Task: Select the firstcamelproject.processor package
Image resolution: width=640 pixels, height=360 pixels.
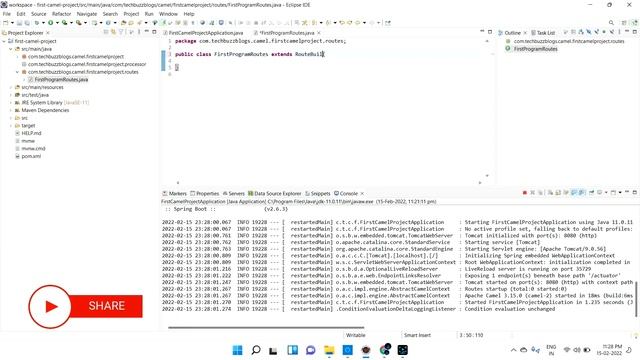Action: (x=87, y=64)
